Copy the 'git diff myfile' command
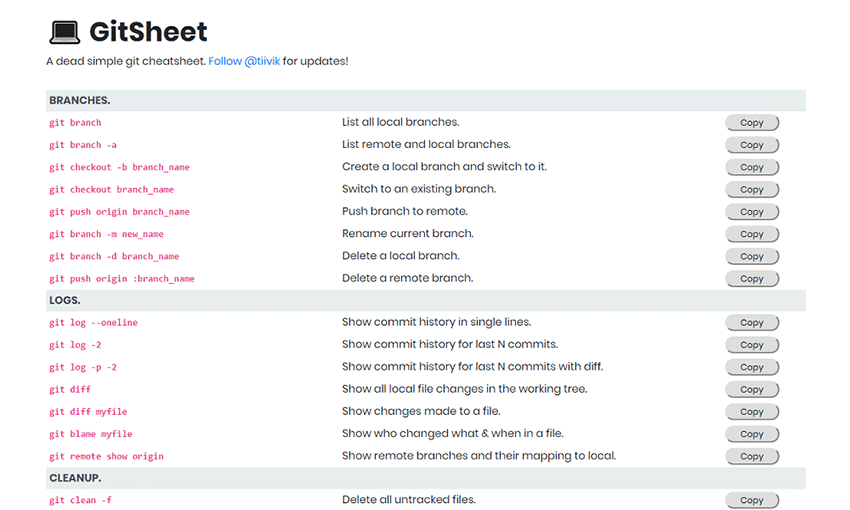The width and height of the screenshot is (850, 510). coord(752,412)
